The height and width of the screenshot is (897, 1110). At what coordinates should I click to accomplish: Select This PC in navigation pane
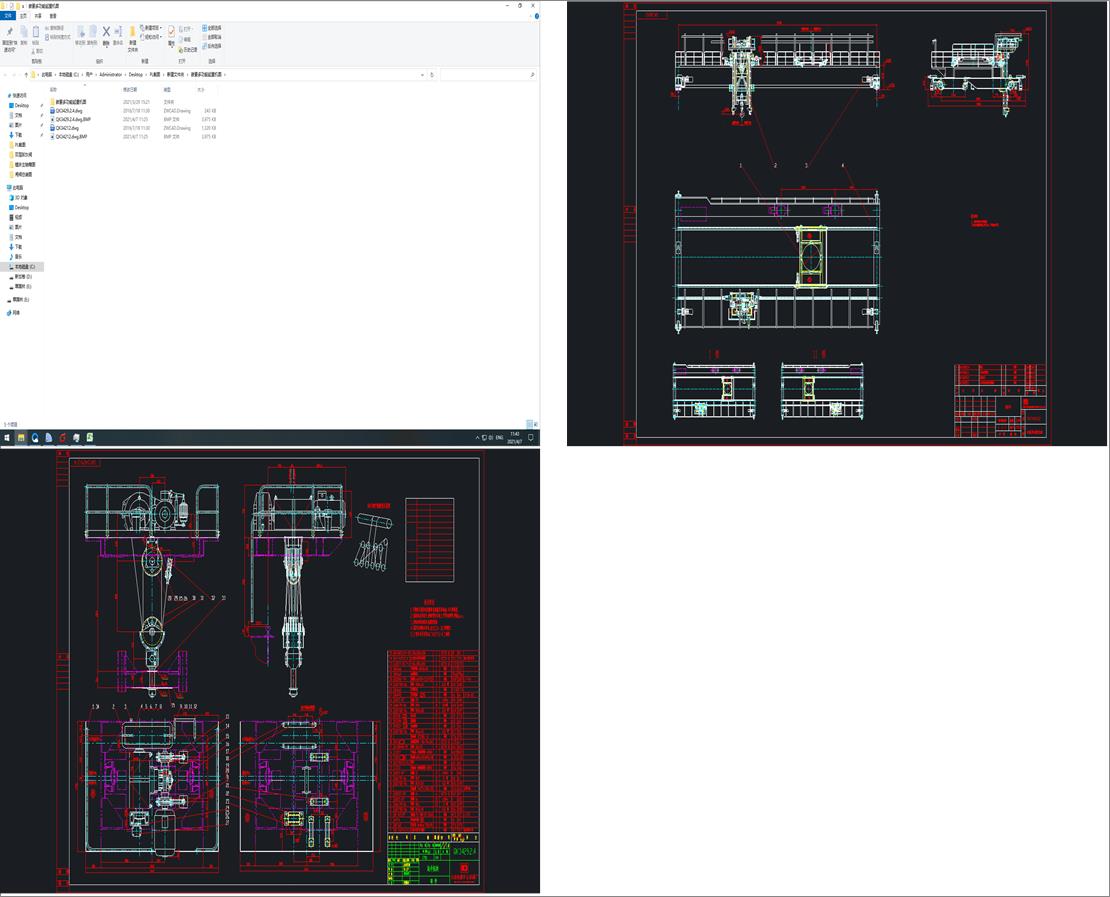coord(16,188)
